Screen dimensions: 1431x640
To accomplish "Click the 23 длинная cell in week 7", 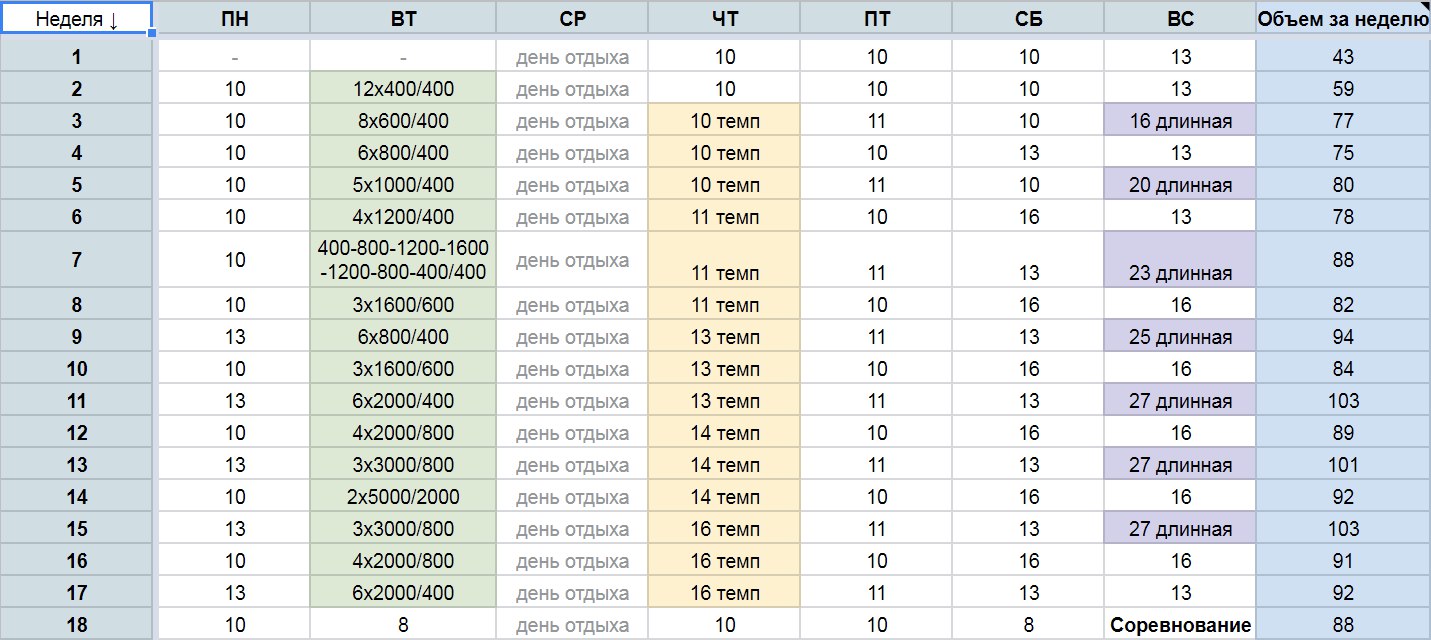I will tap(1180, 260).
